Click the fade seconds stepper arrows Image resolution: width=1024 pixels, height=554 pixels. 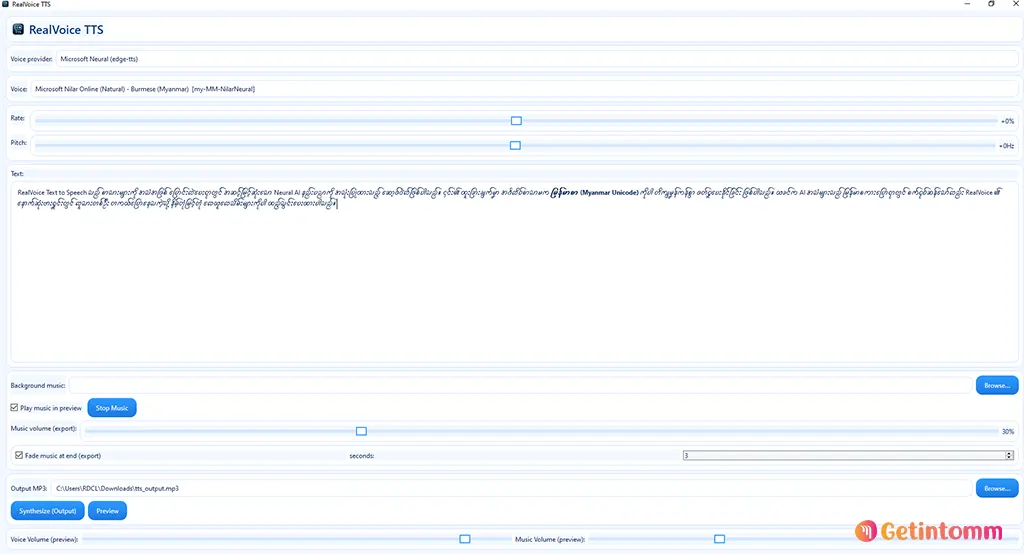[1009, 455]
